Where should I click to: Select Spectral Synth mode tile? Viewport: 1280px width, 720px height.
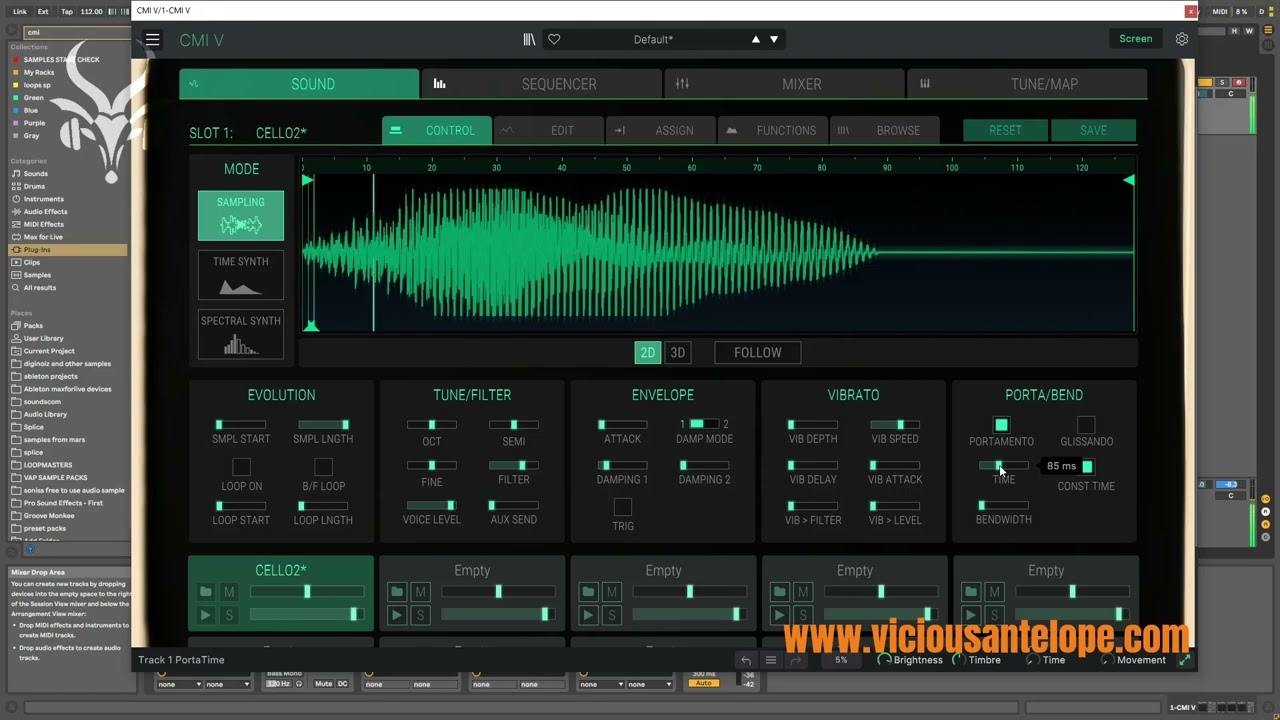coord(241,334)
